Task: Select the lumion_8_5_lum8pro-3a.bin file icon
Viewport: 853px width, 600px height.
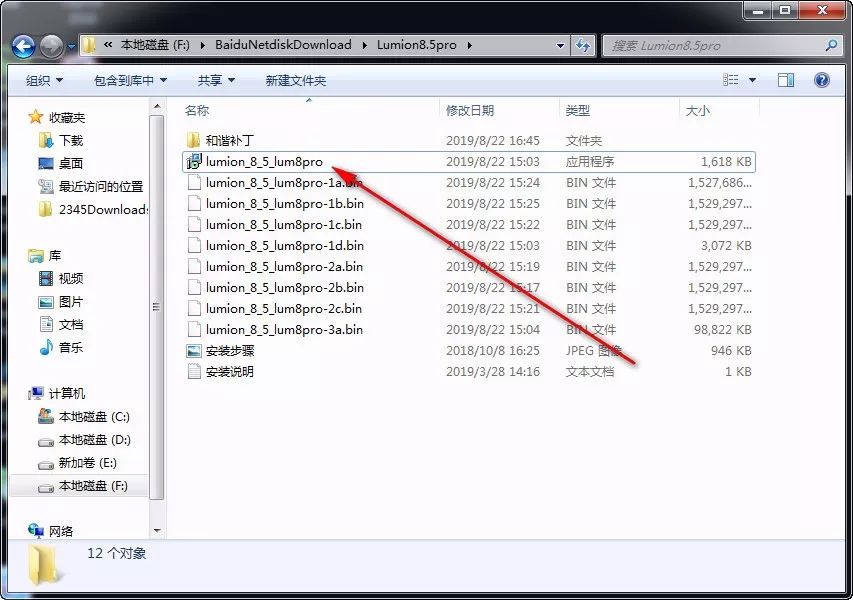Action: [x=194, y=329]
